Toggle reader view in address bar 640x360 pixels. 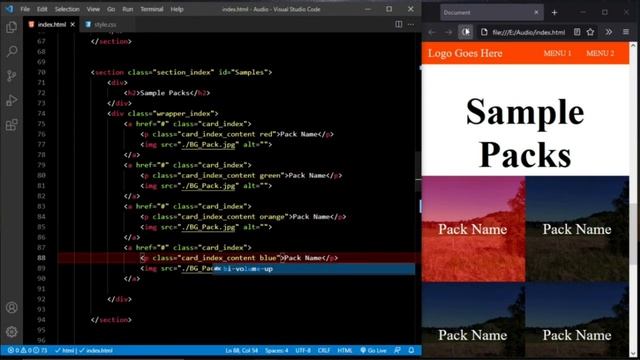click(577, 32)
